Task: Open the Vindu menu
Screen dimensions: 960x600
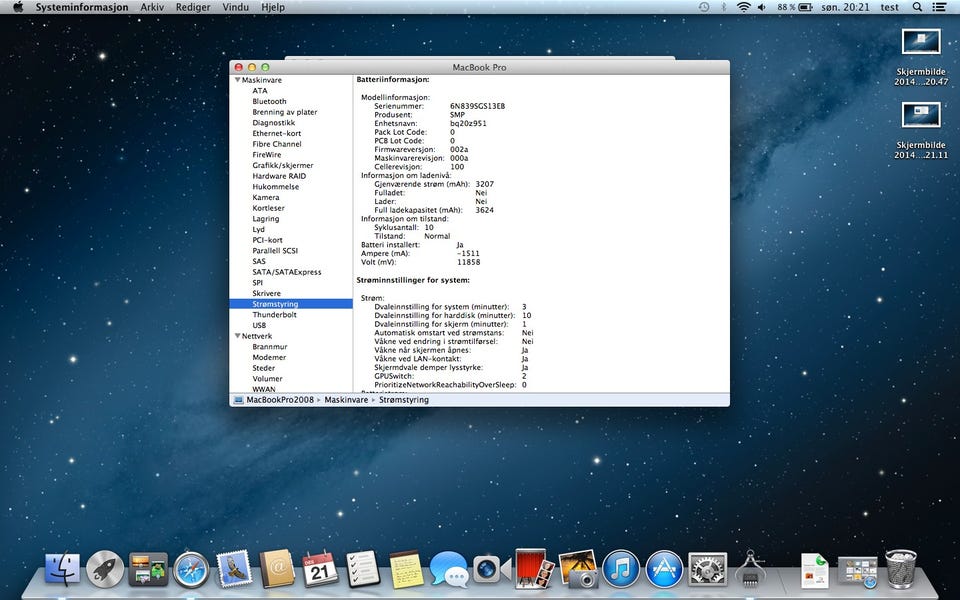Action: pyautogui.click(x=236, y=7)
